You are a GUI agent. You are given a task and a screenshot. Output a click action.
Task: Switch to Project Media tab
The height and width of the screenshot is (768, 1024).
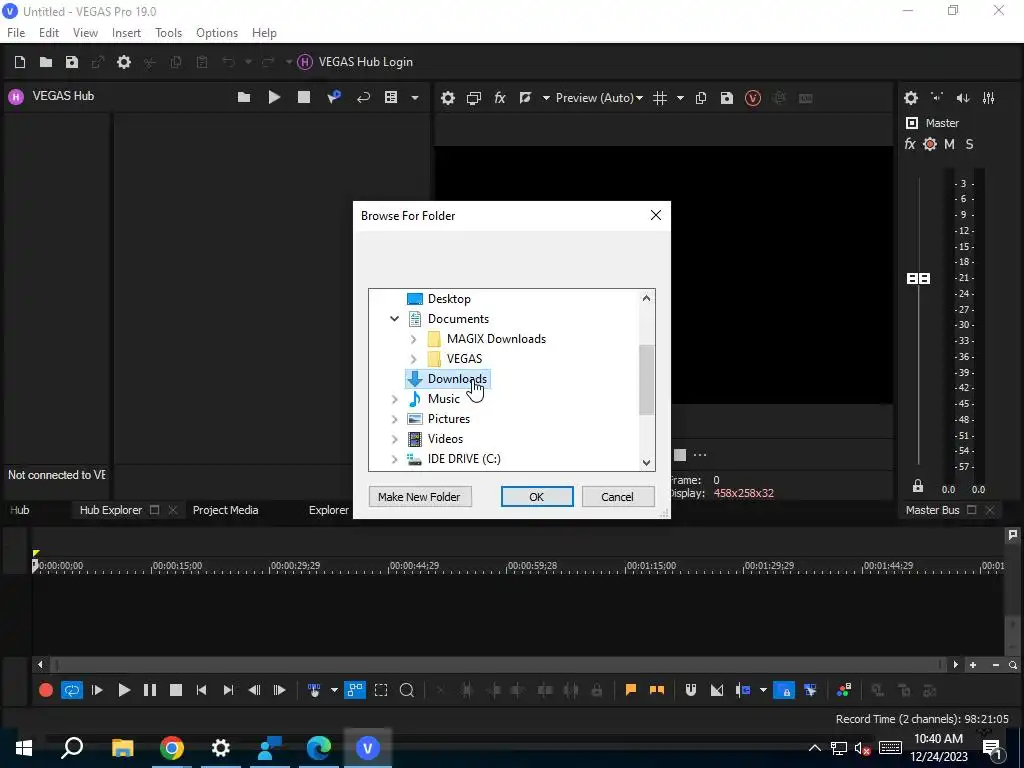click(225, 510)
